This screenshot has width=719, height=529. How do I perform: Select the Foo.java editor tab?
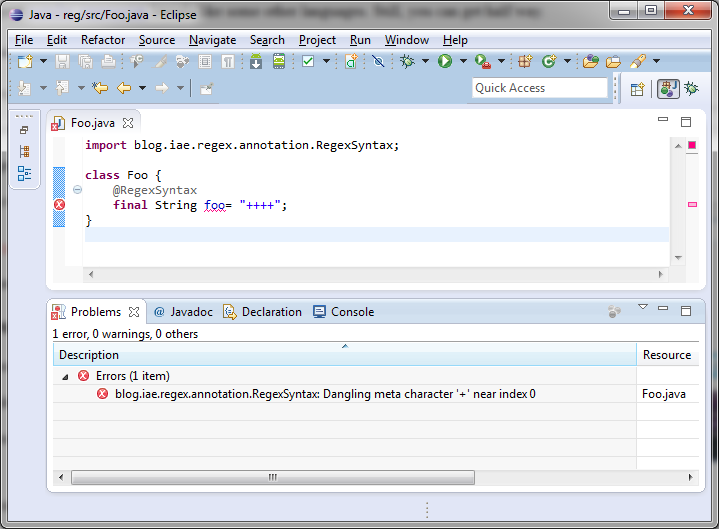tap(93, 123)
